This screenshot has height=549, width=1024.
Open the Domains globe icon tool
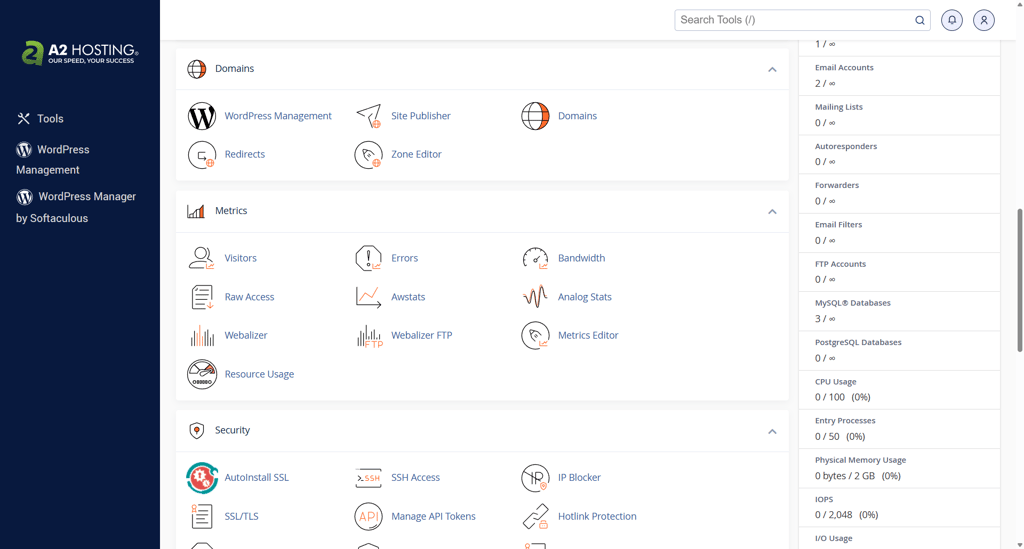(x=535, y=116)
